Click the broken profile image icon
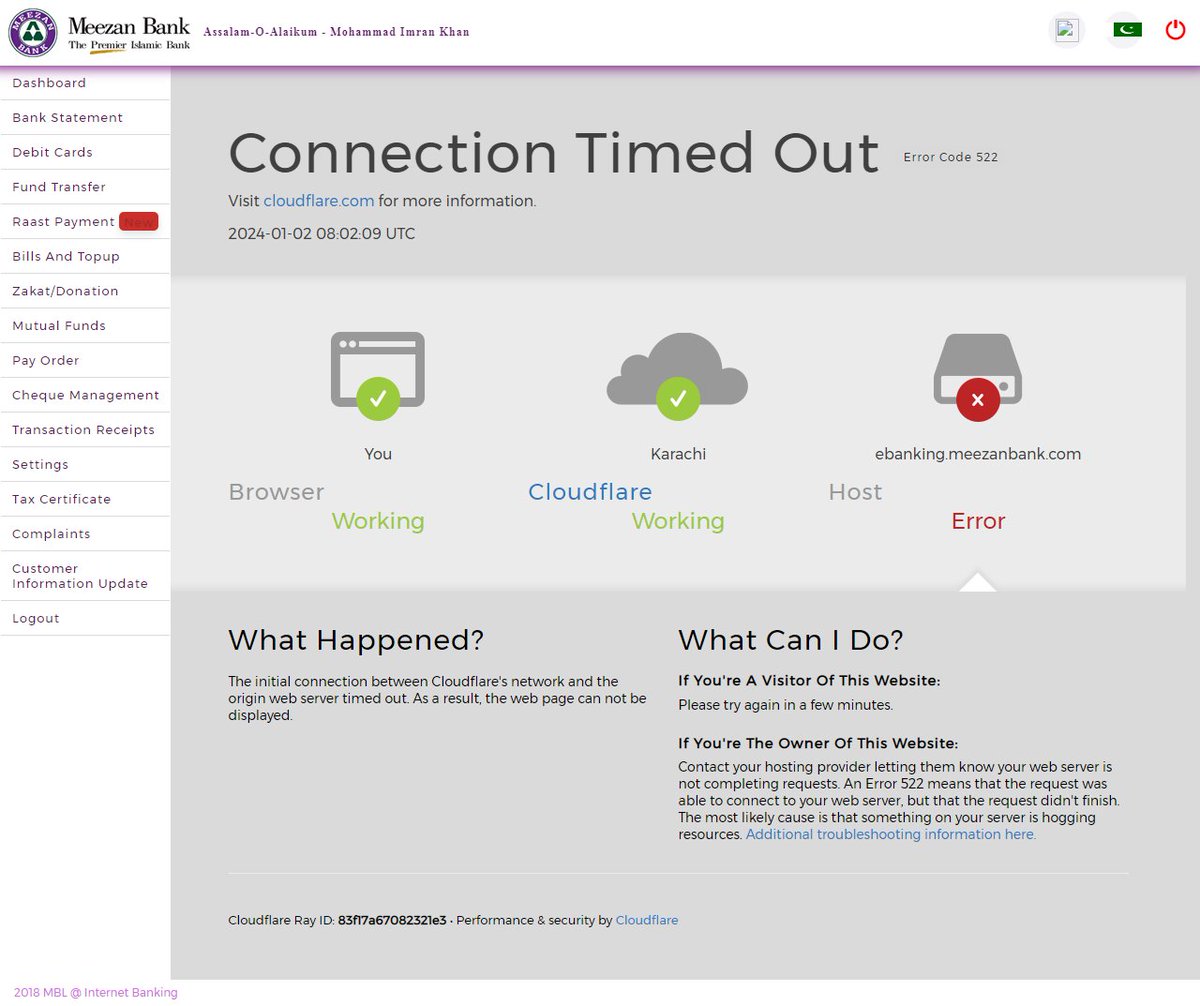The width and height of the screenshot is (1200, 1006). 1067,30
